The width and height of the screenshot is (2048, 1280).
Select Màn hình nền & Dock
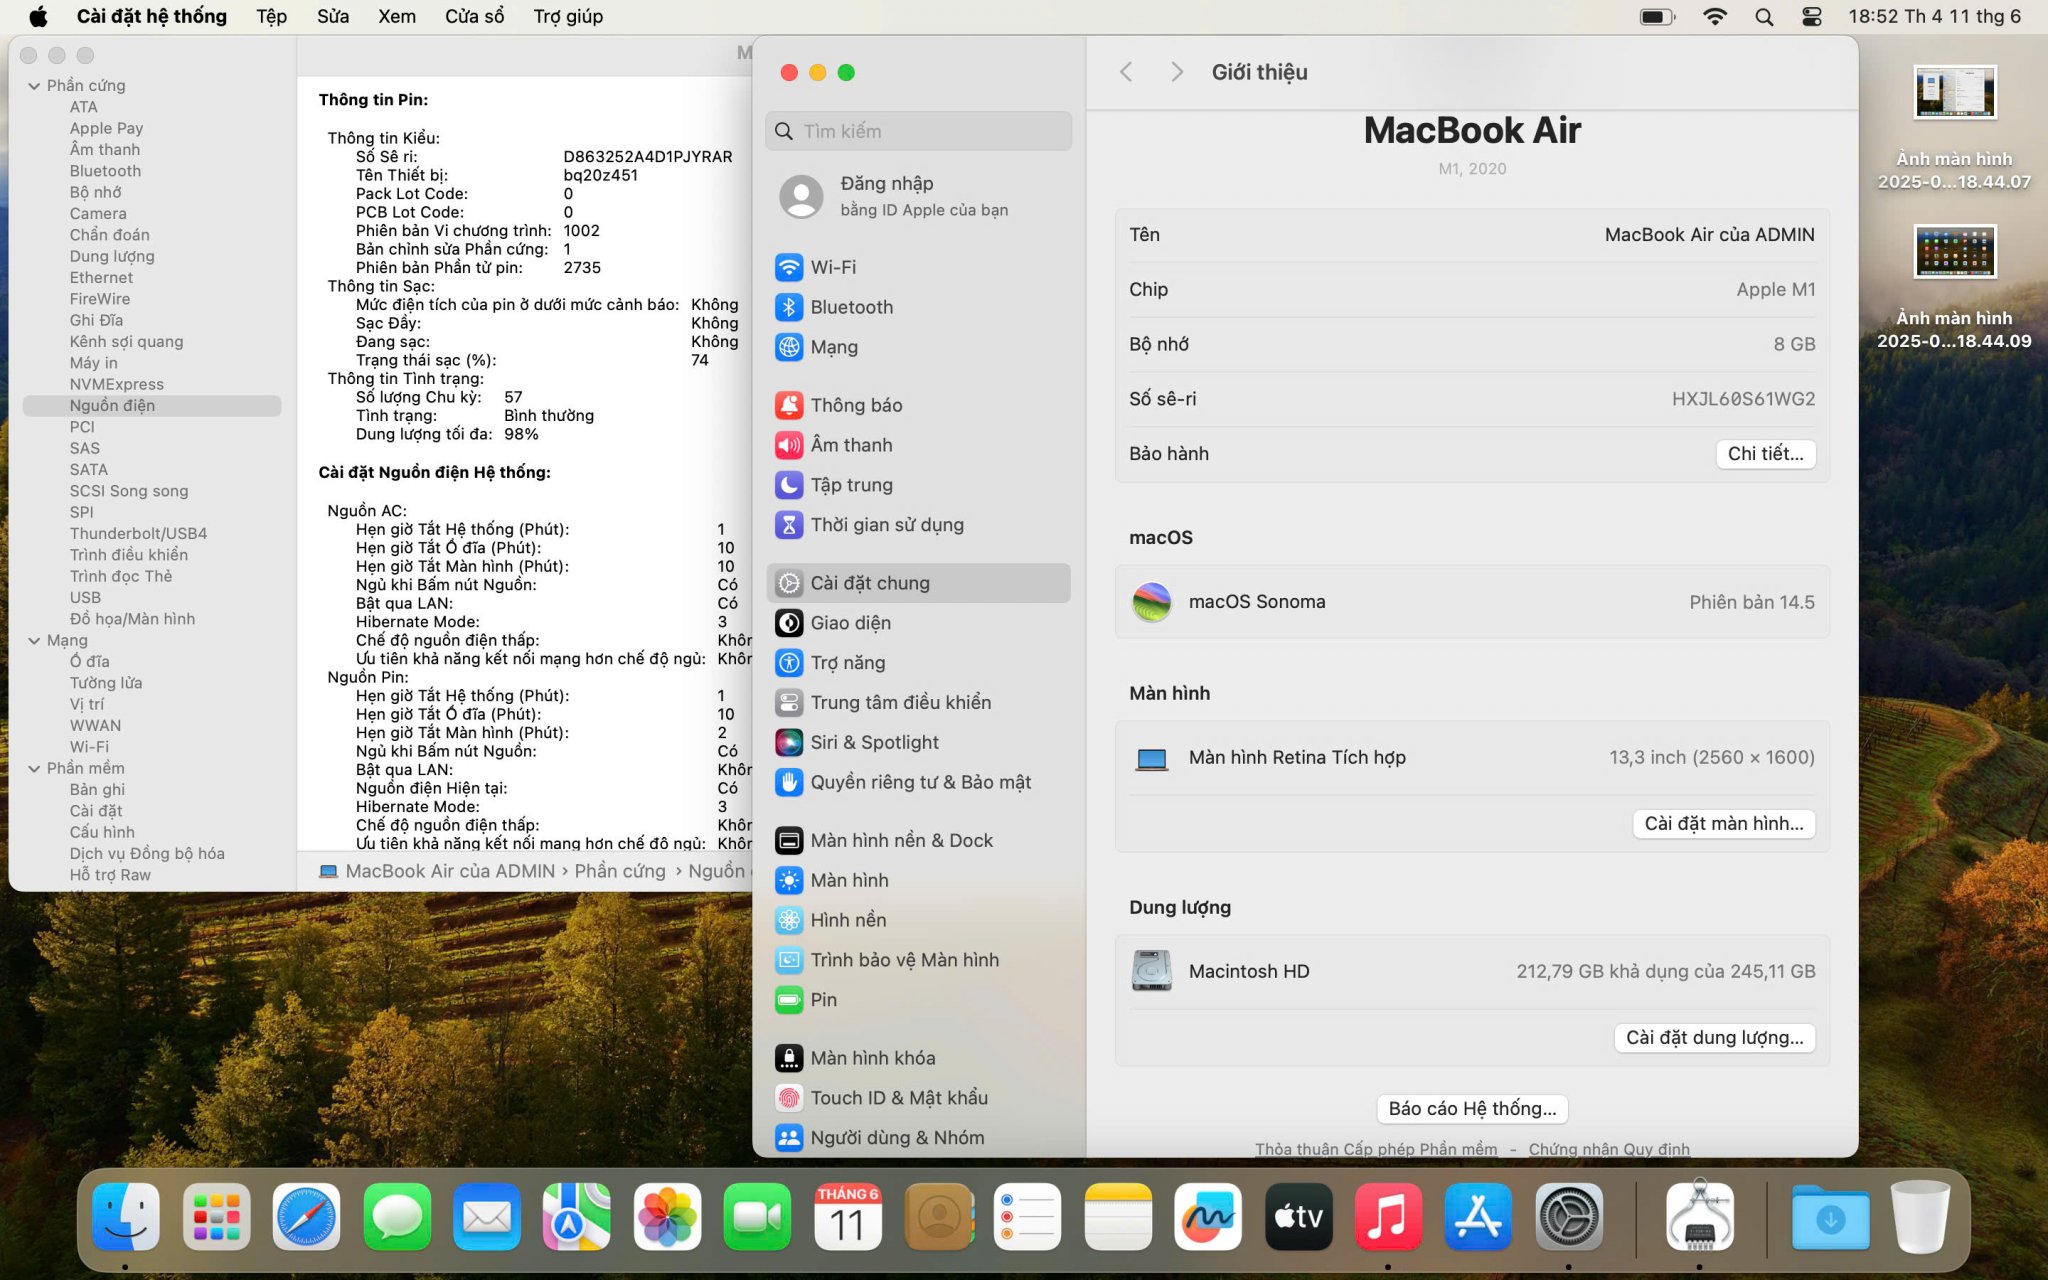pyautogui.click(x=918, y=841)
